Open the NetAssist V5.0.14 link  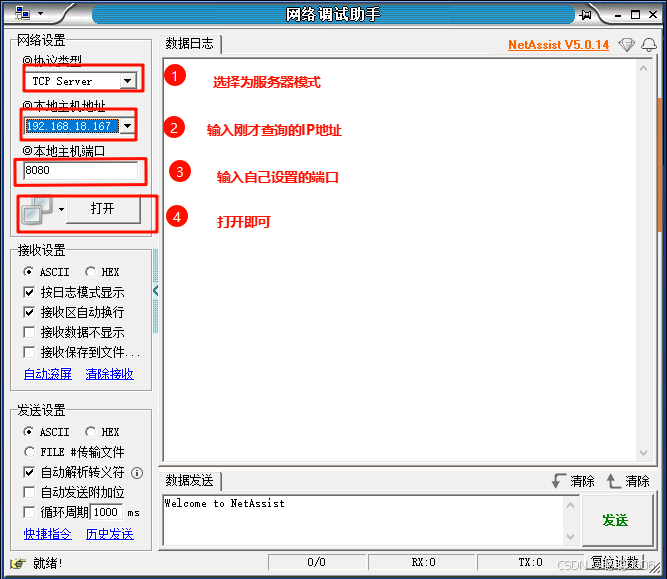(558, 45)
